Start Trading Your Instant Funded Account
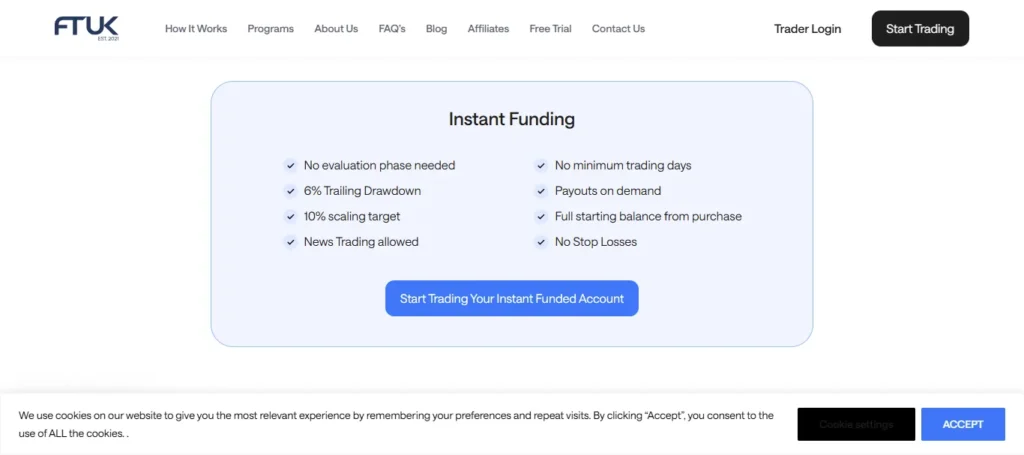 512,298
